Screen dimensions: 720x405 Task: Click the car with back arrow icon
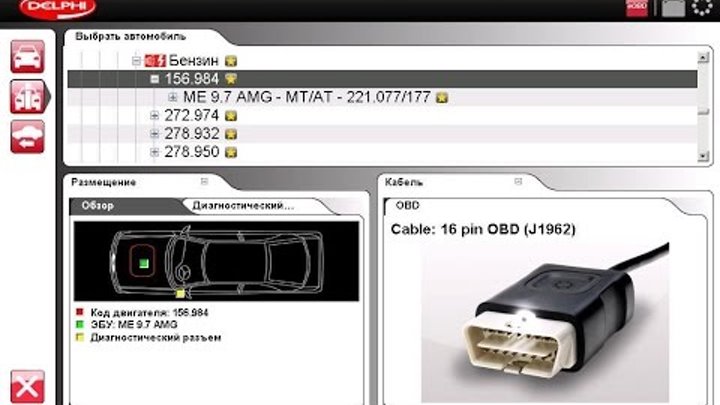28,137
